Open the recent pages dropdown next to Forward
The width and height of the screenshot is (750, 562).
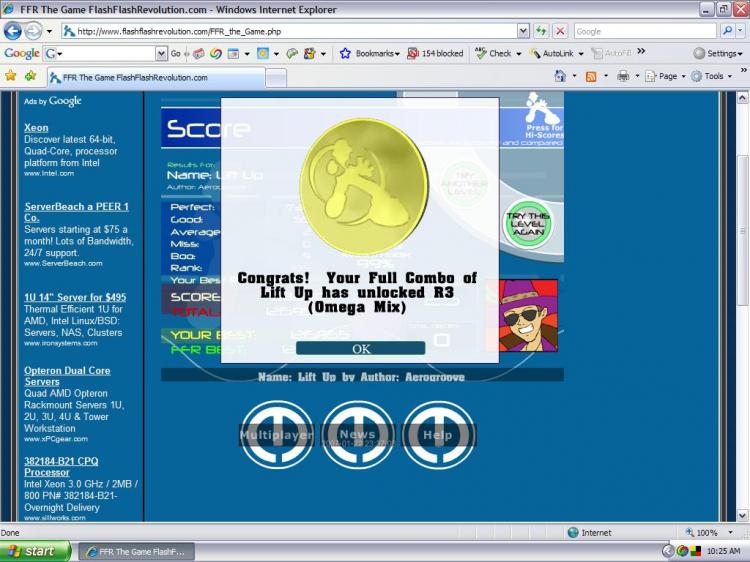pyautogui.click(x=49, y=32)
